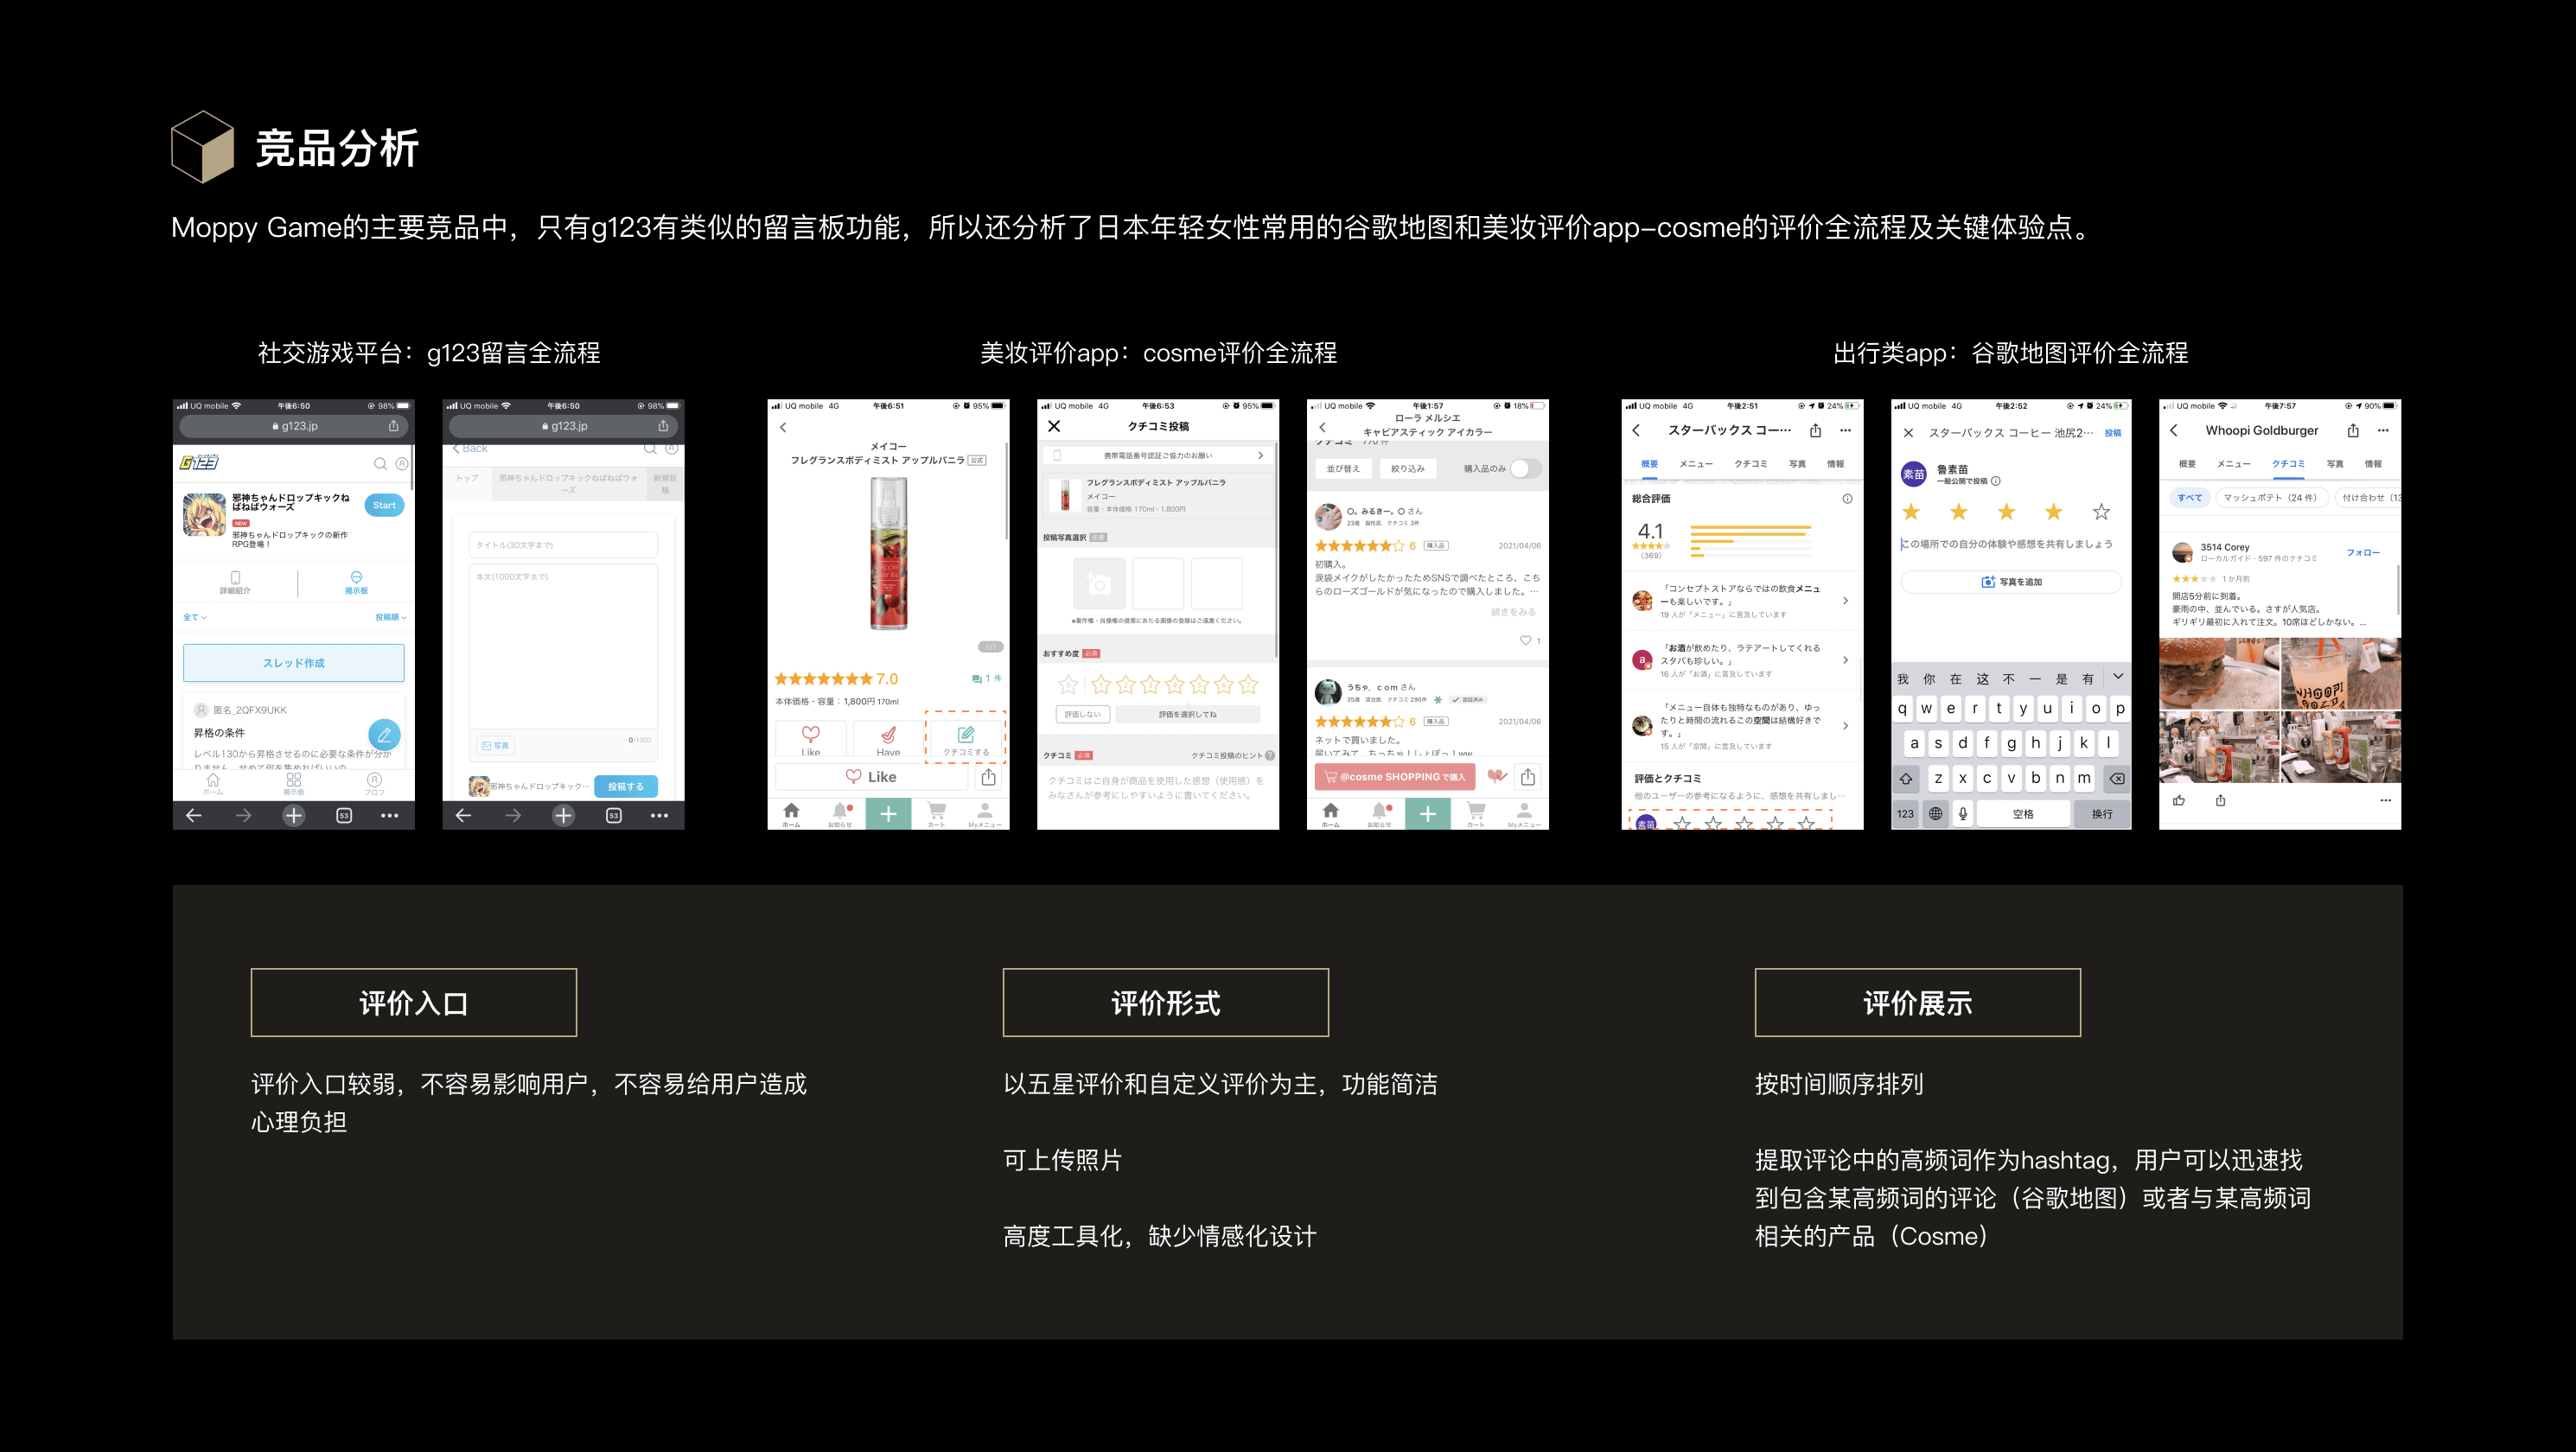Image resolution: width=2576 pixels, height=1452 pixels.
Task: Tap the green plus post icon in cosme
Action: [887, 814]
